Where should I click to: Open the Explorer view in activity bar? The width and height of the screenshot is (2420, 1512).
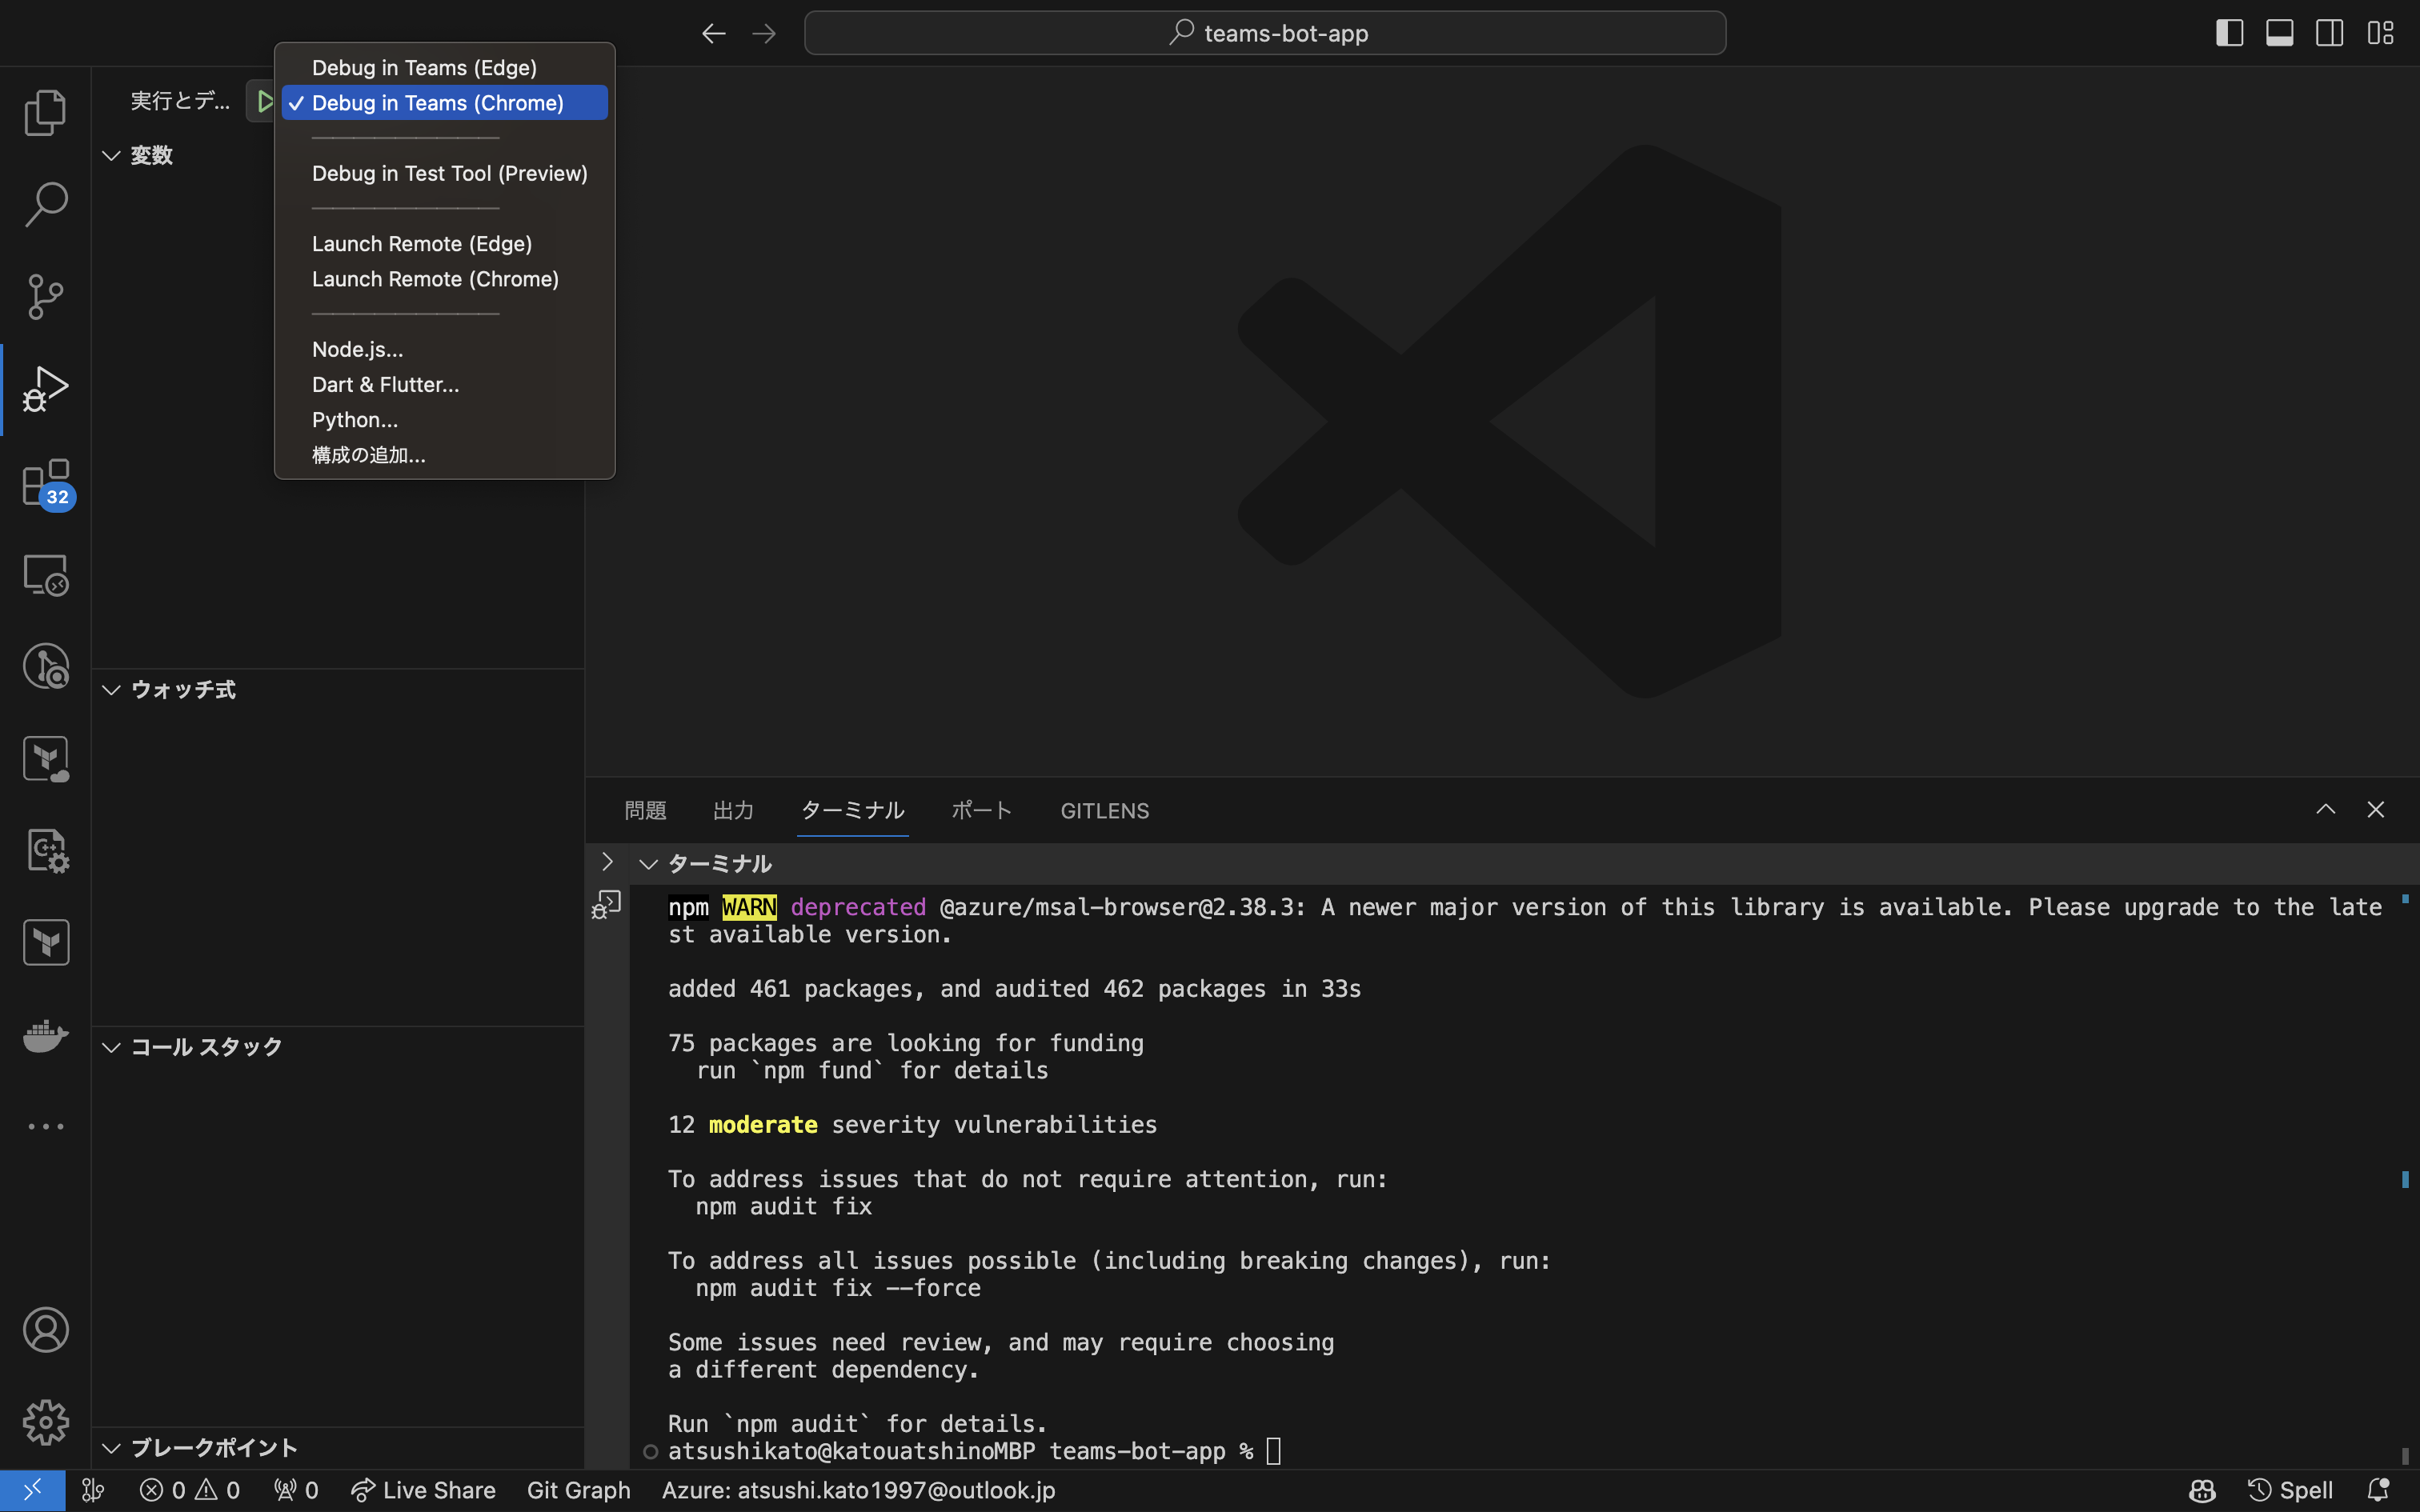tap(45, 111)
